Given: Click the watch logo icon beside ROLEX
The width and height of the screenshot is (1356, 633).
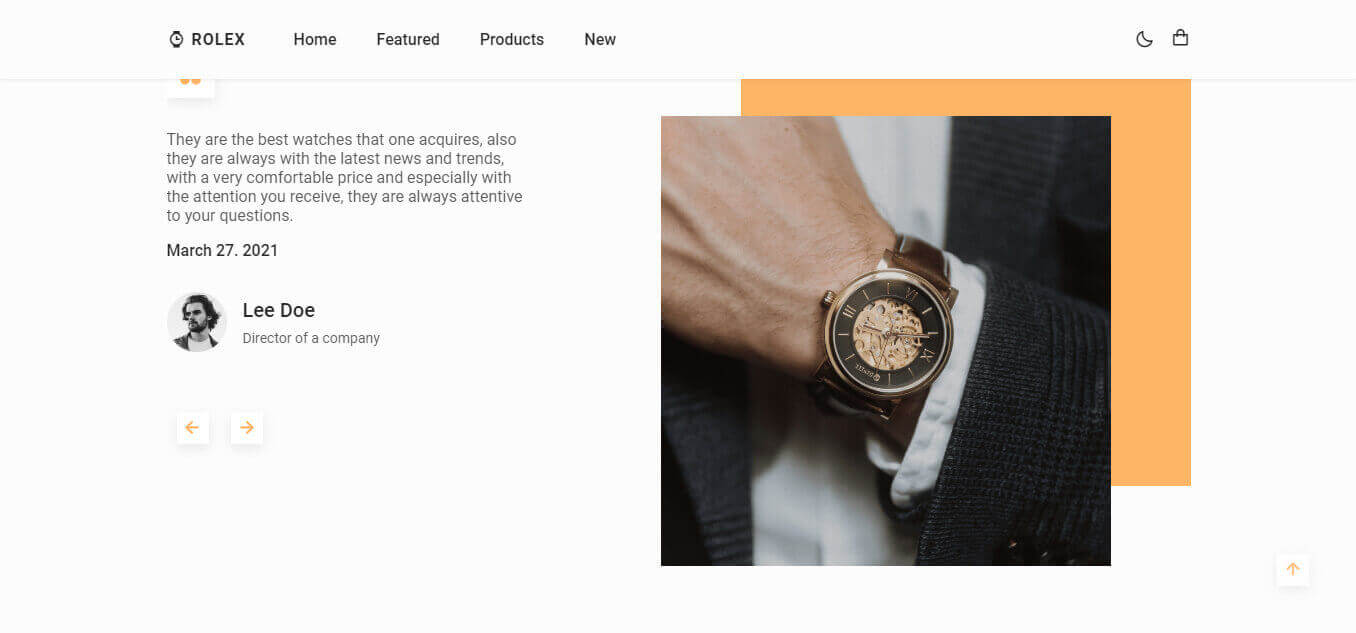Looking at the screenshot, I should [176, 39].
